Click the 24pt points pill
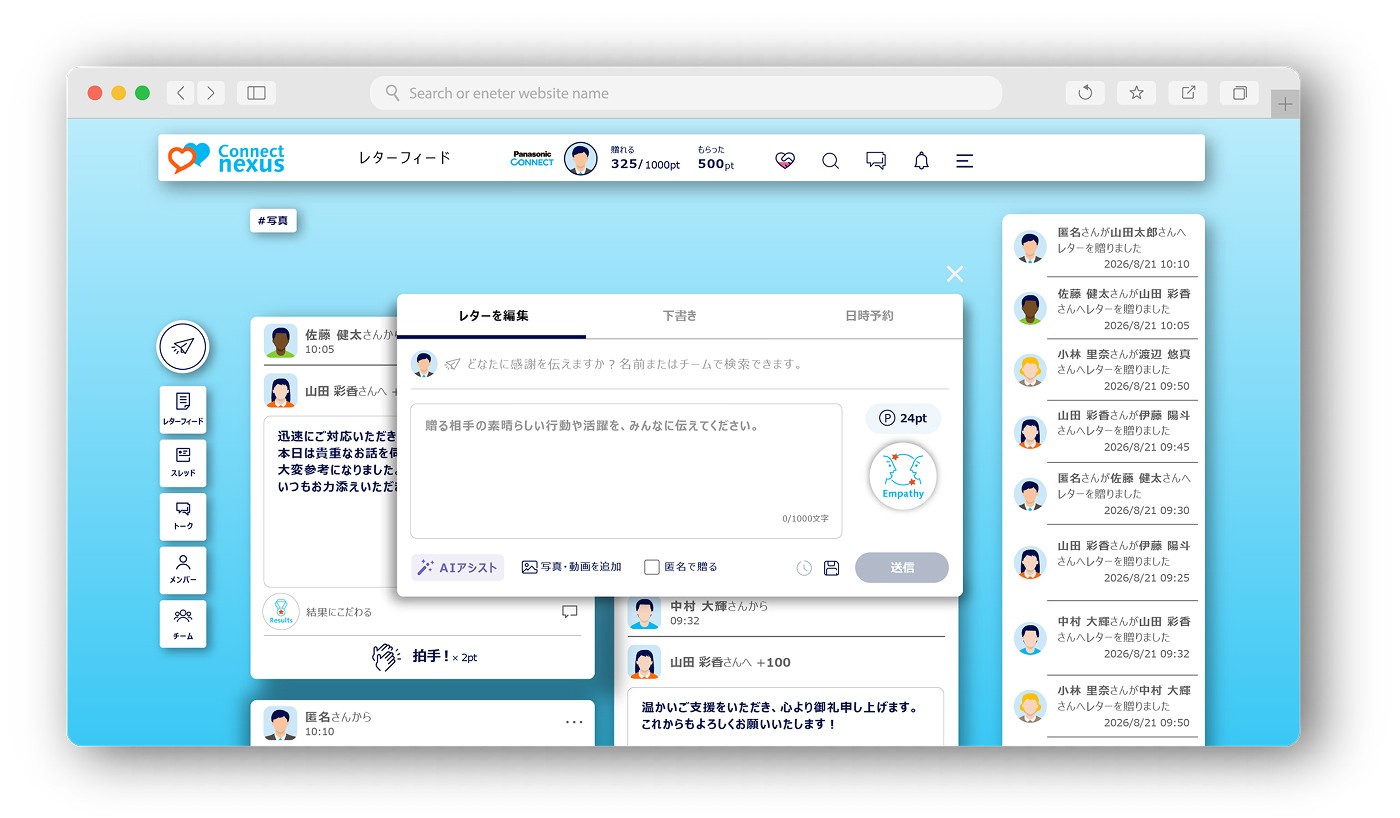This screenshot has width=1400, height=818. tap(903, 418)
